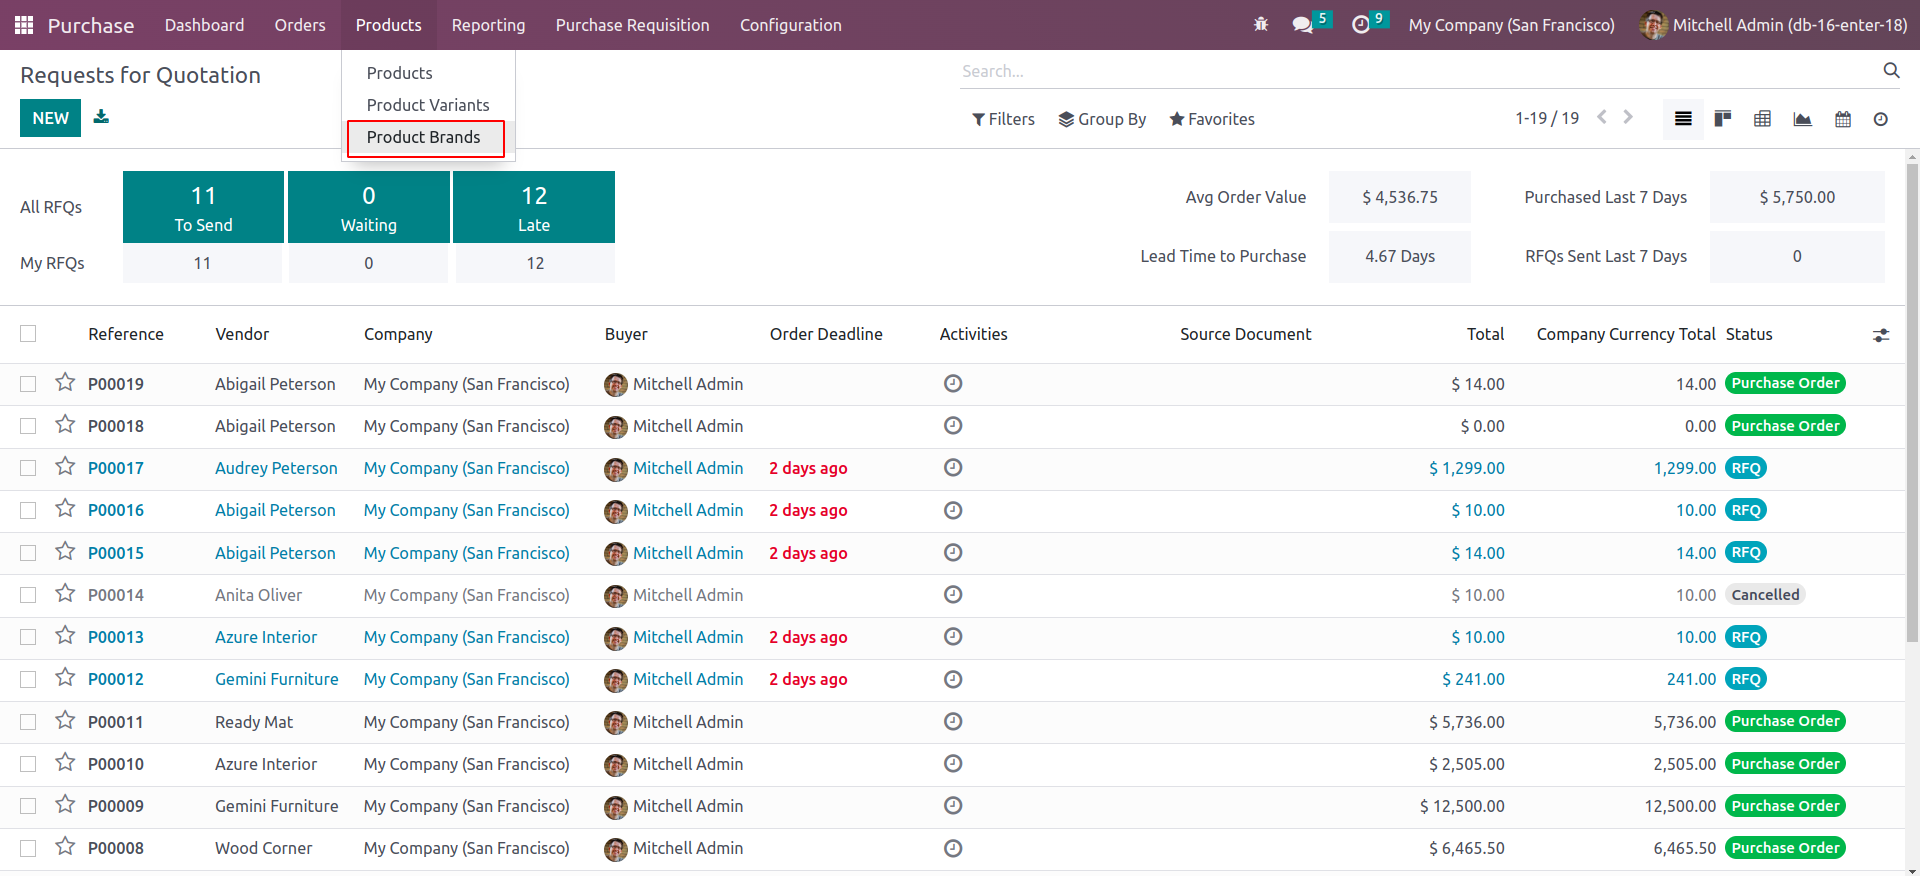Sort by the Vendor column header
This screenshot has width=1920, height=876.
[242, 334]
